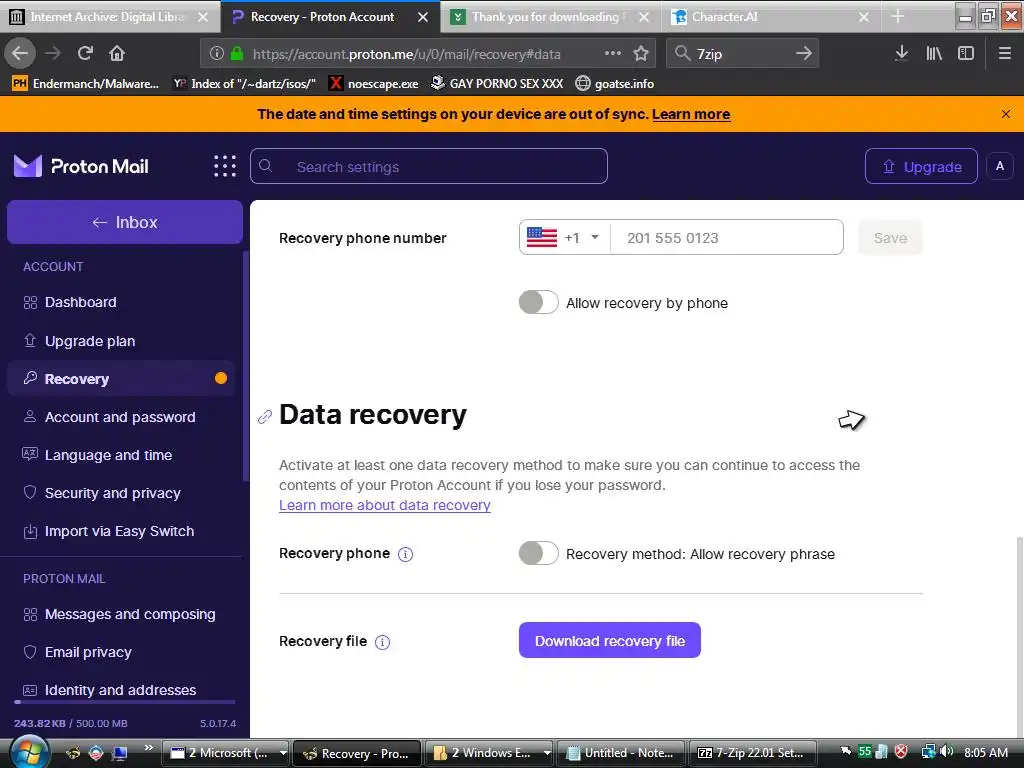Click the Windows Start orb
This screenshot has width=1024, height=768.
click(29, 752)
